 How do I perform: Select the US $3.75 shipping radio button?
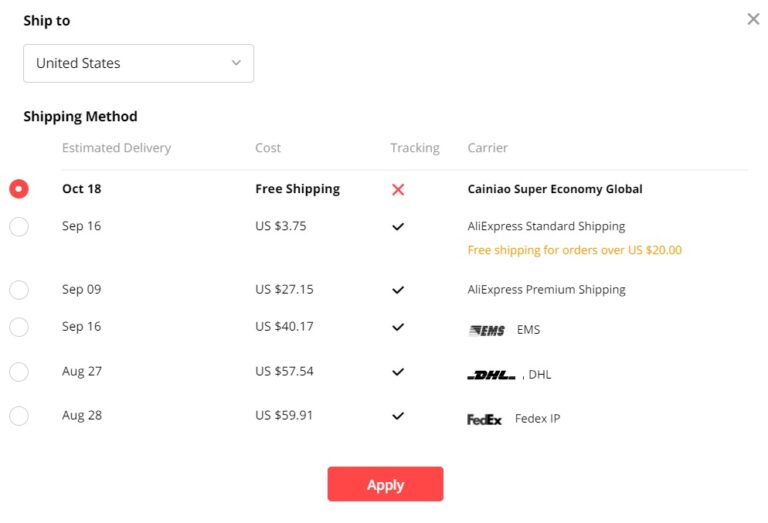(19, 227)
